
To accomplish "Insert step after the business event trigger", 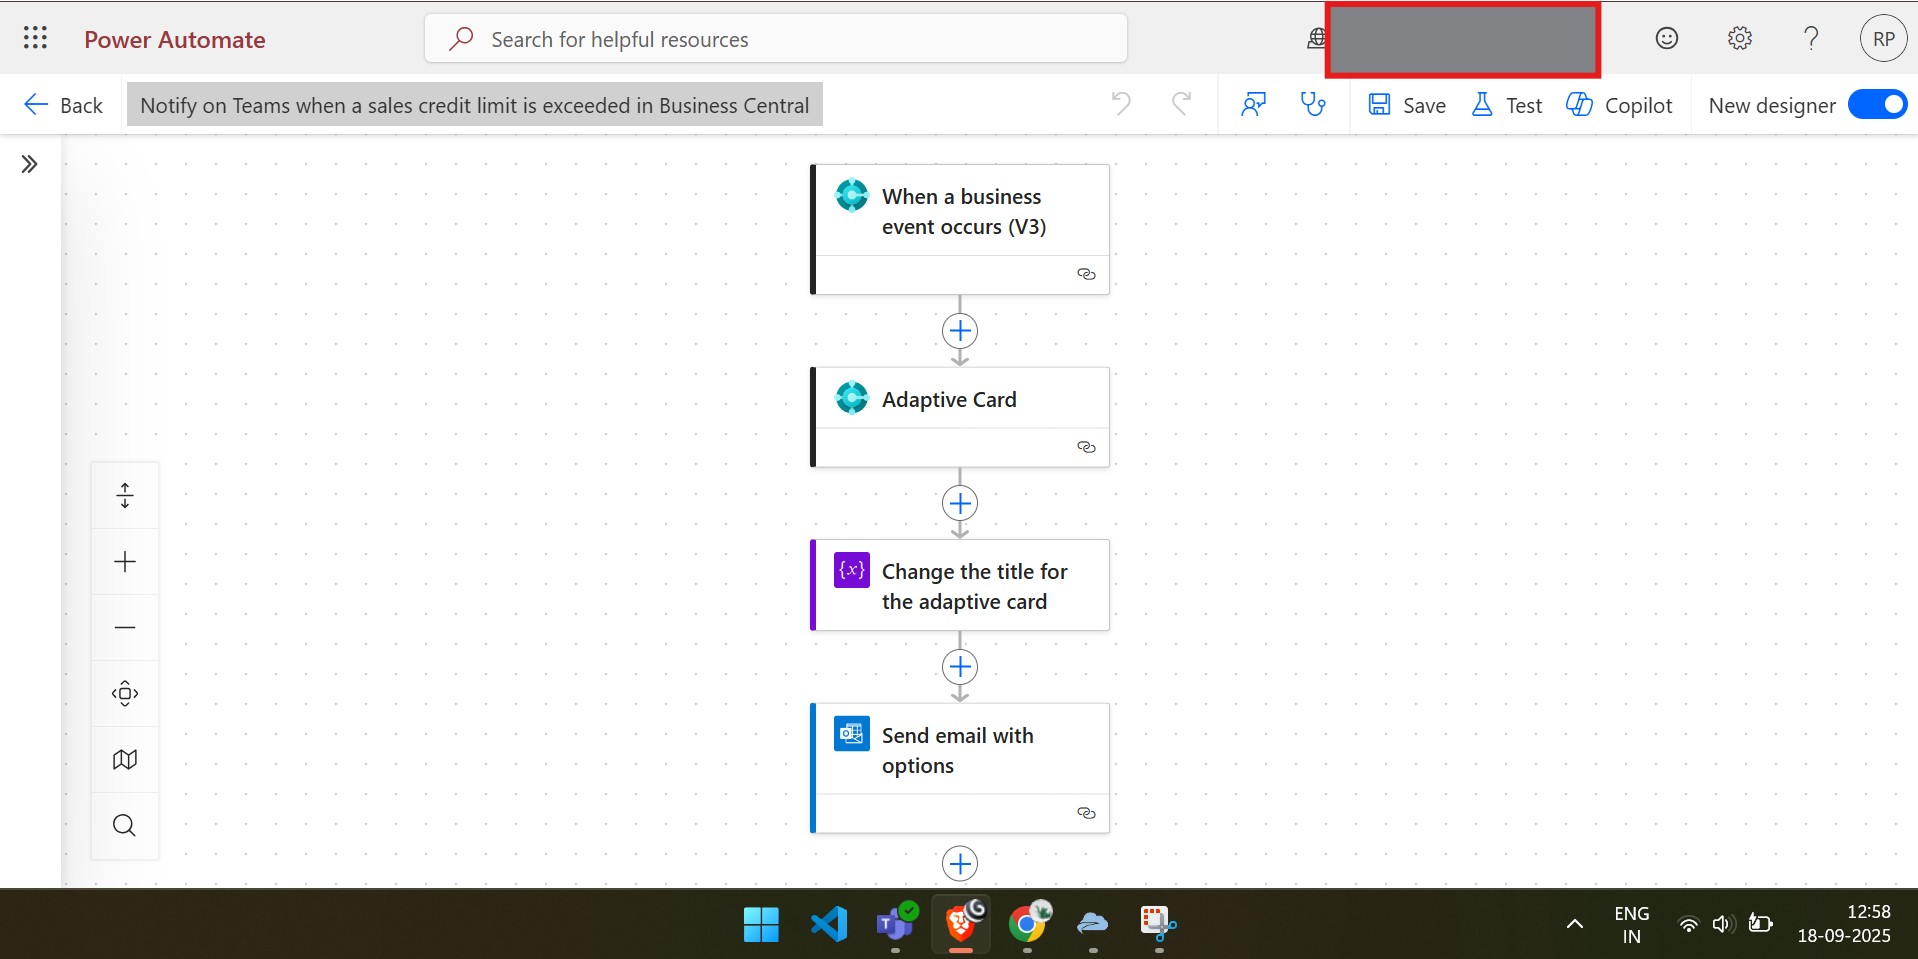I will [x=960, y=331].
